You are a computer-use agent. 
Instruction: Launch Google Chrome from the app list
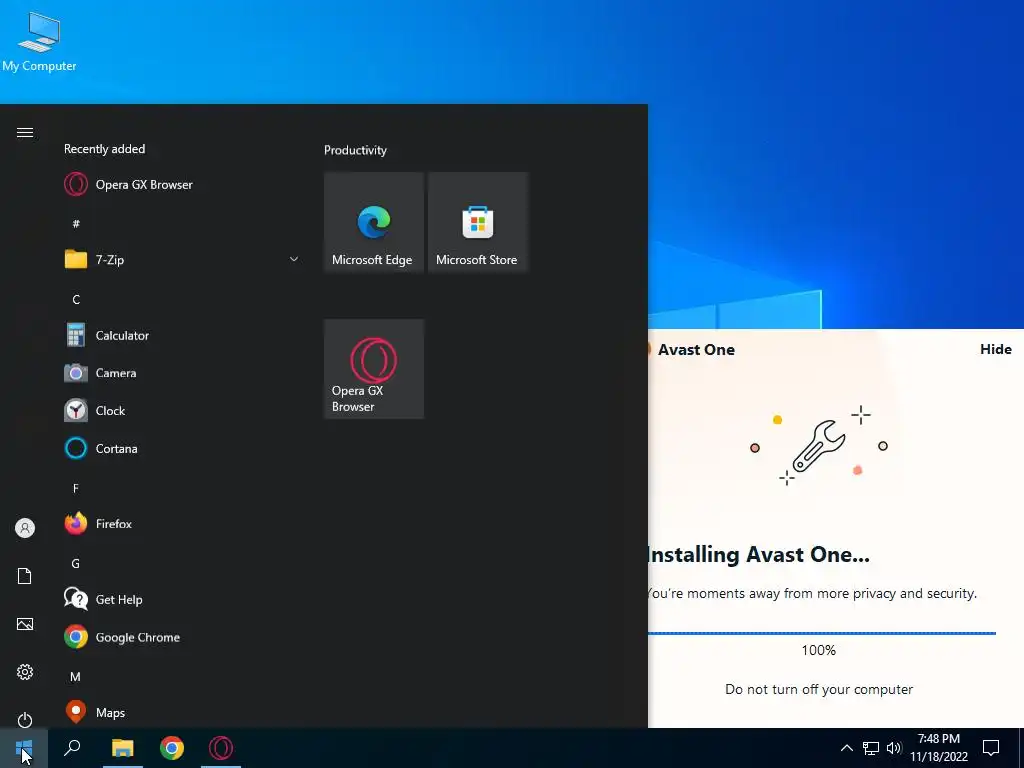click(x=181, y=637)
